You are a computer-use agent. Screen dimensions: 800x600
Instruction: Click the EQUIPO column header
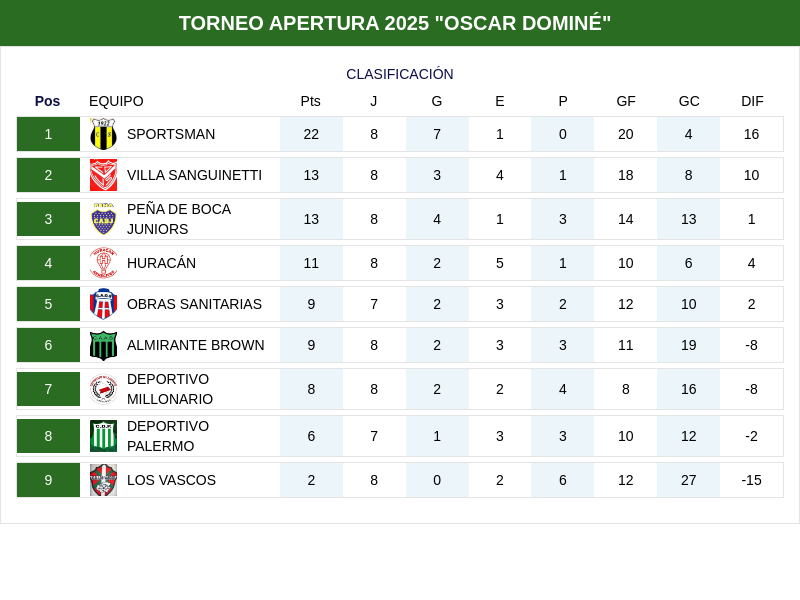116,101
